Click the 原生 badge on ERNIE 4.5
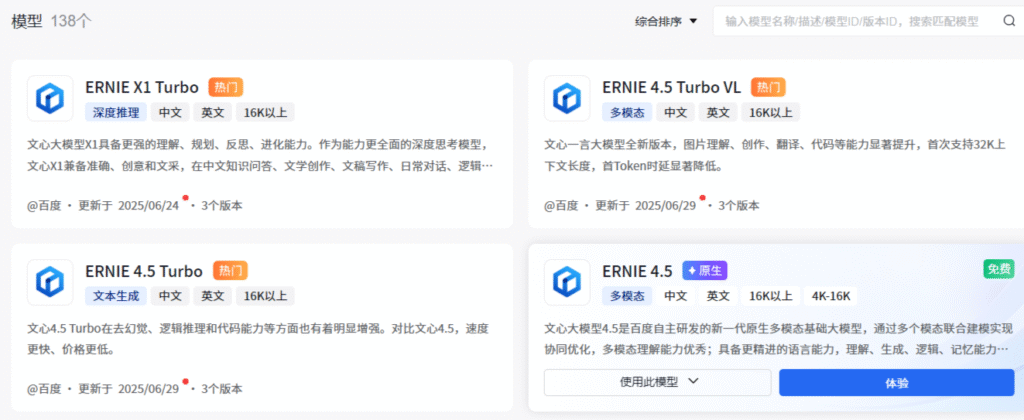The image size is (1024, 420). pos(705,270)
